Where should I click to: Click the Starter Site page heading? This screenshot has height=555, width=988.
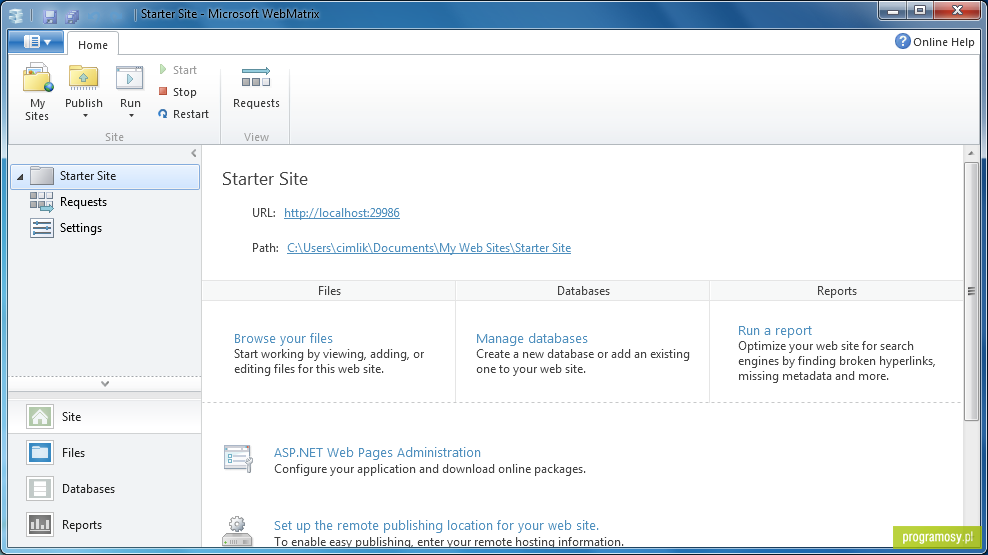tap(265, 179)
